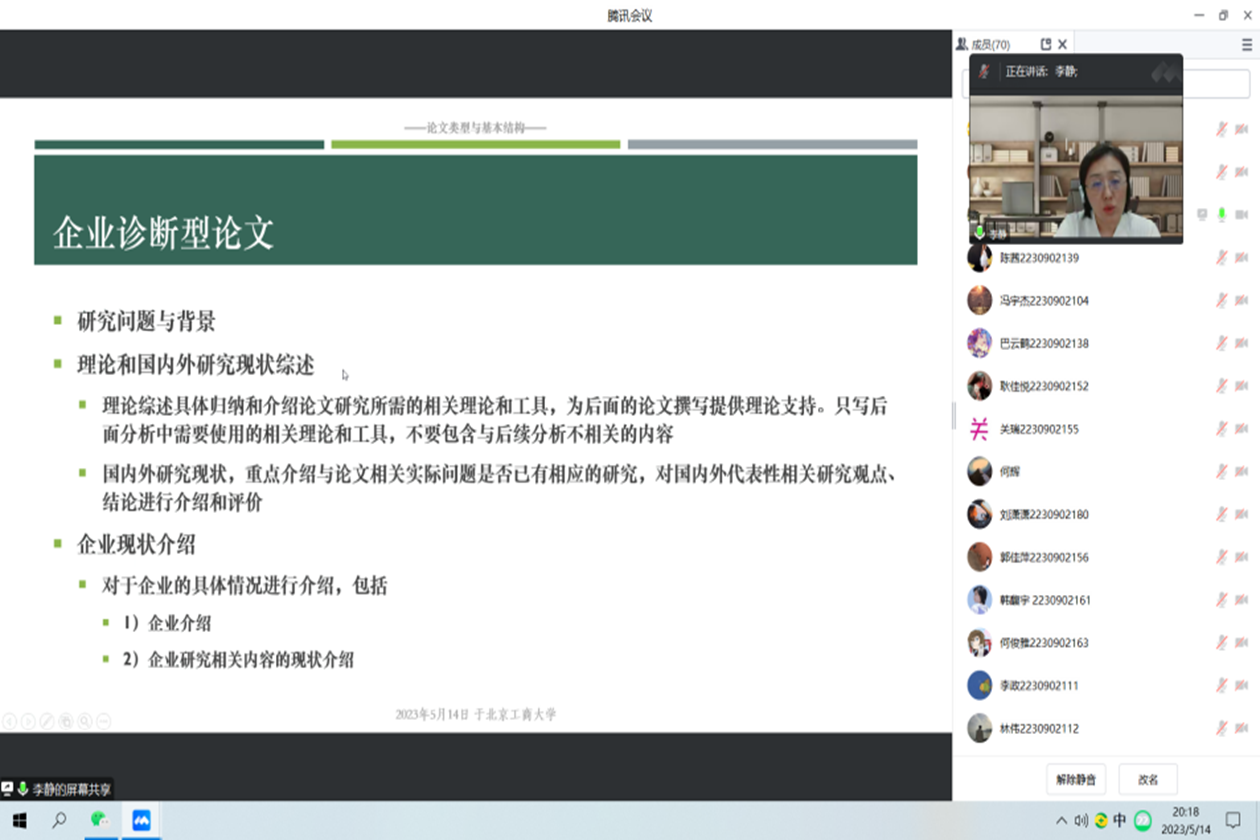The image size is (1260, 840).
Task: Click the 解除静音 unmute button
Action: pos(1076,779)
